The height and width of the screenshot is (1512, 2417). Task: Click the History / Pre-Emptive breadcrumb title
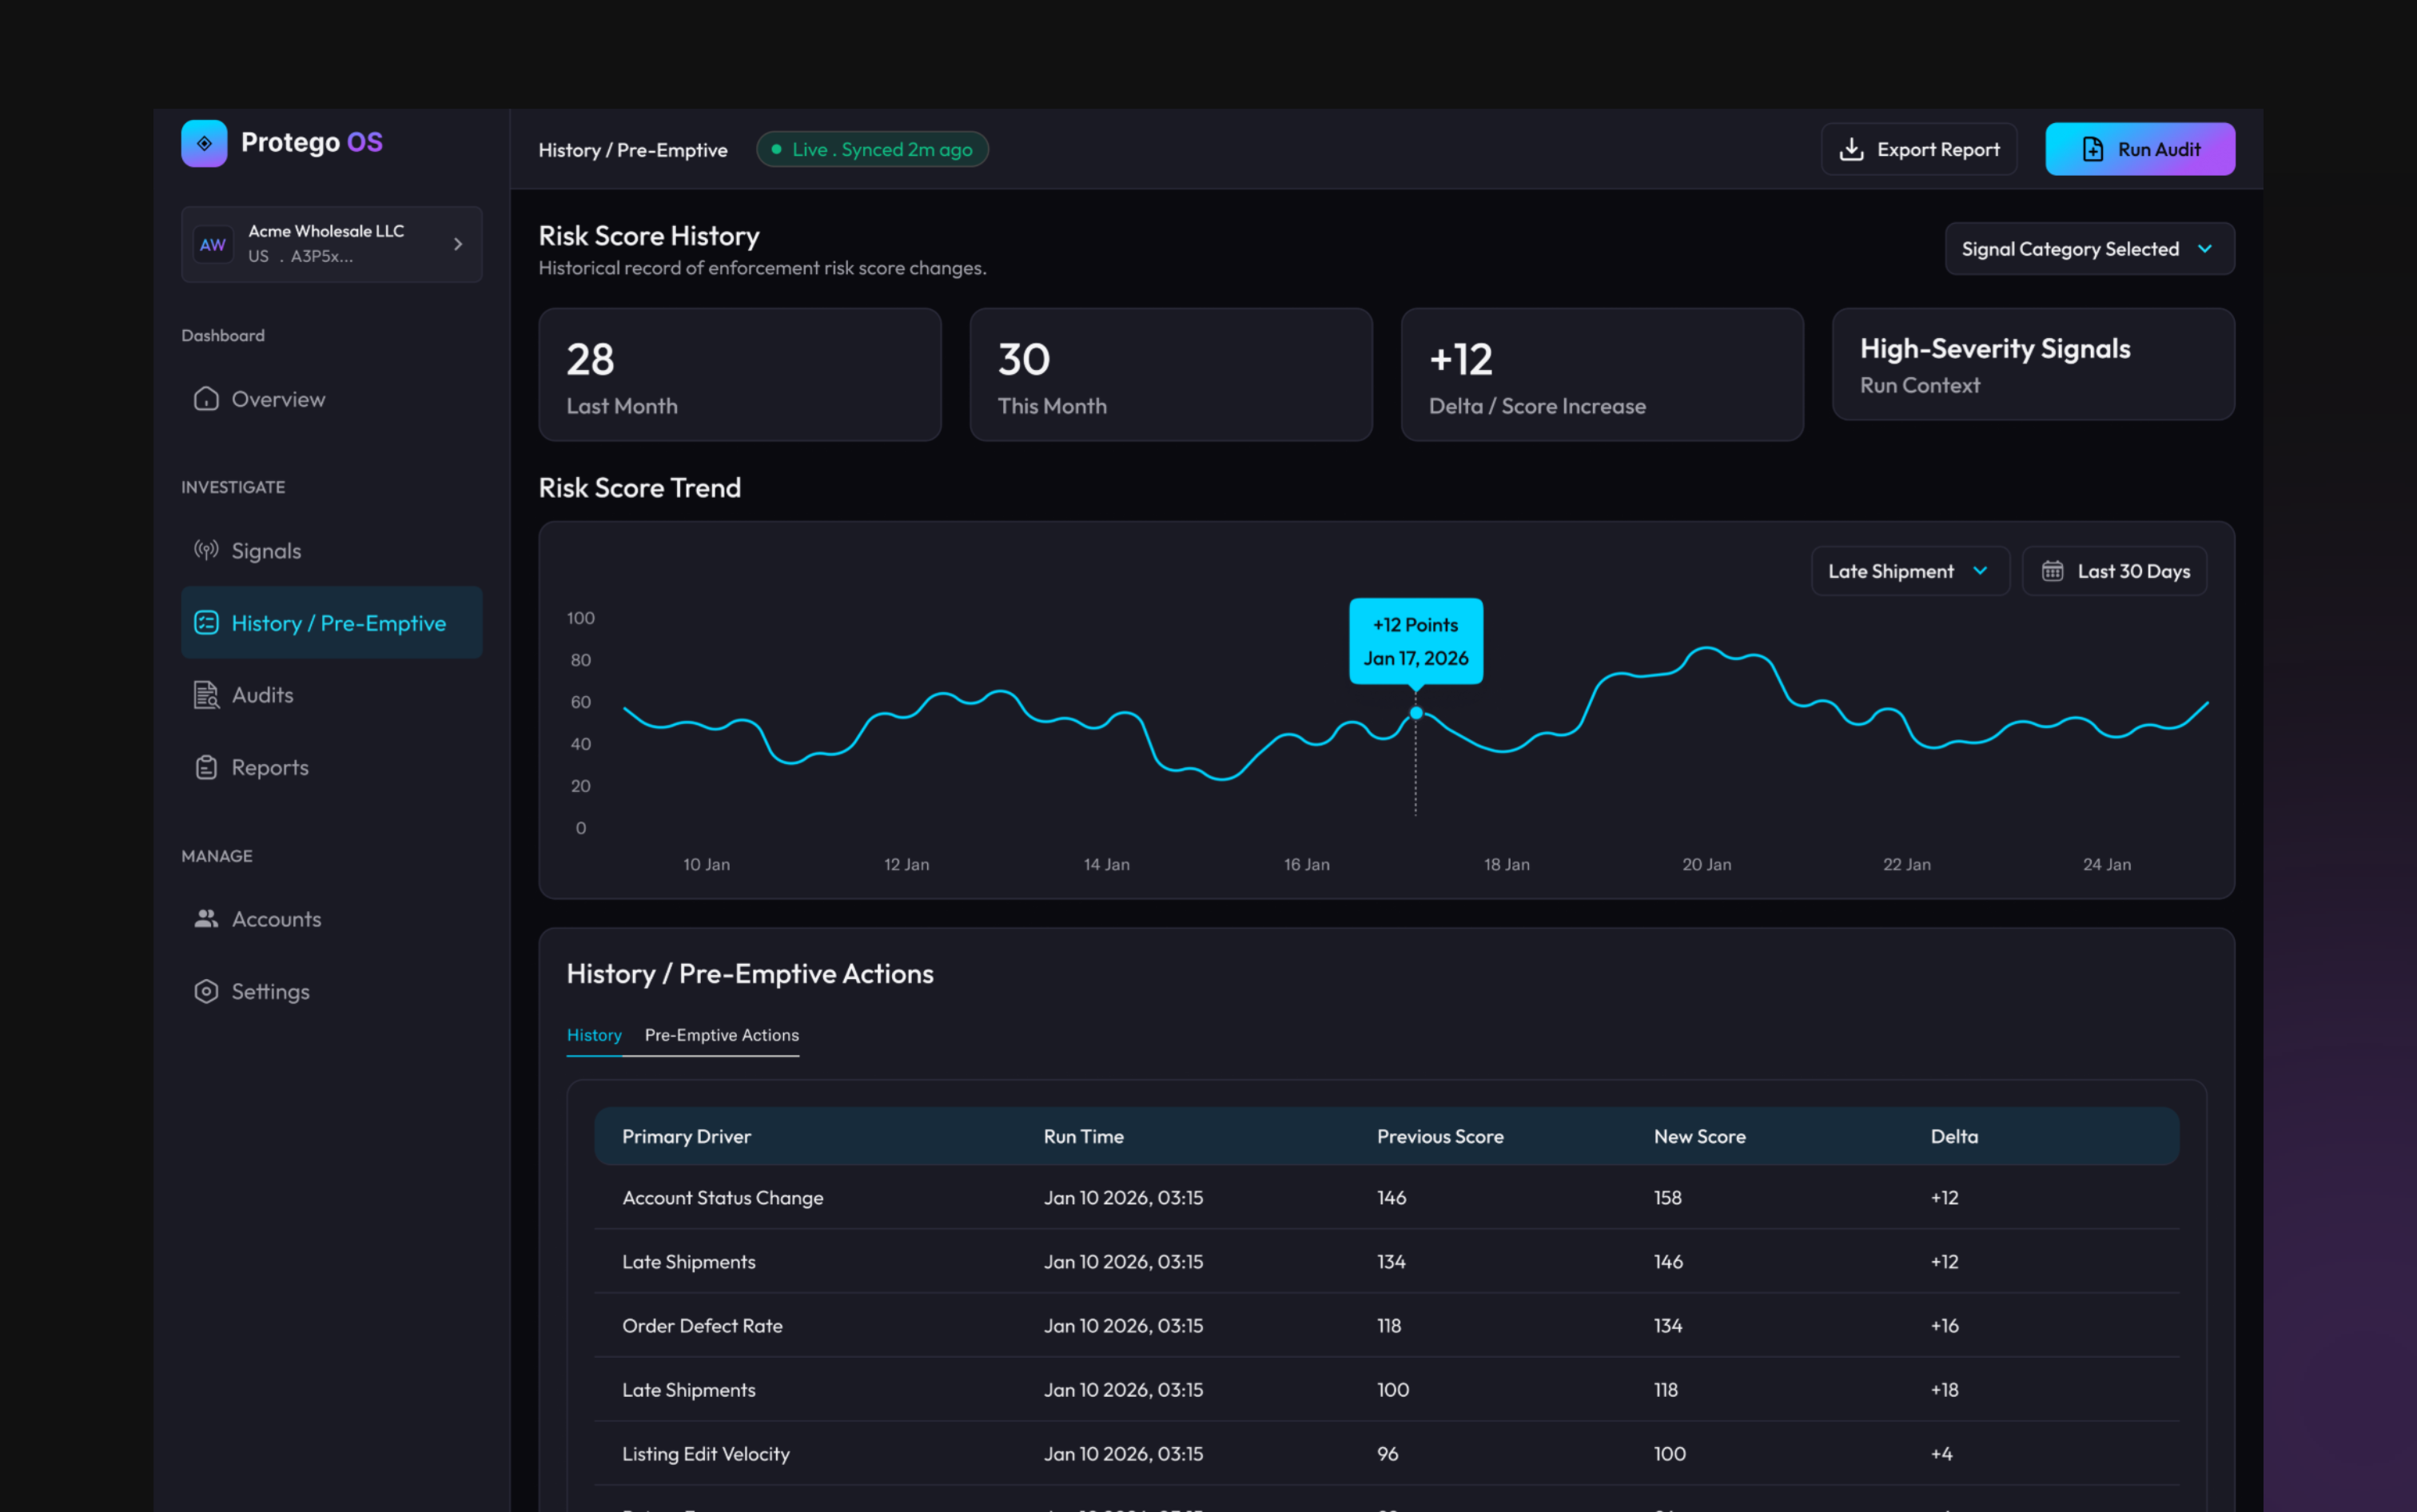point(633,150)
